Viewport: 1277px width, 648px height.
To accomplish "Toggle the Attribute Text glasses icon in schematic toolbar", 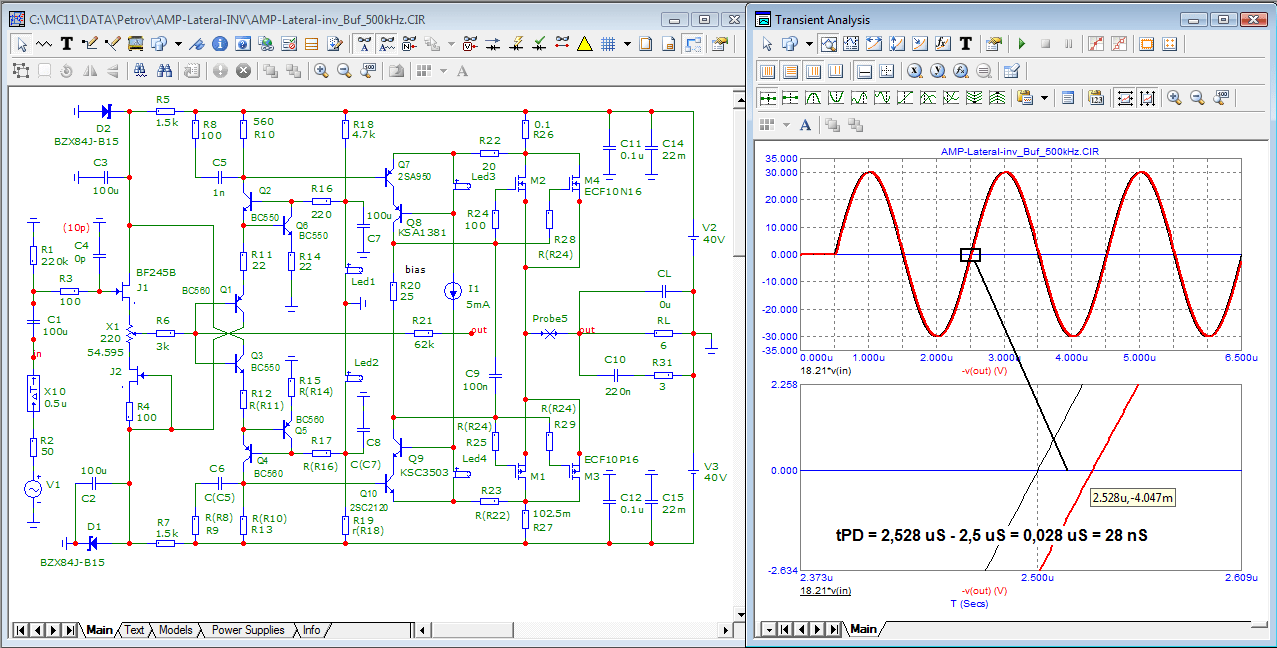I will click(x=387, y=44).
